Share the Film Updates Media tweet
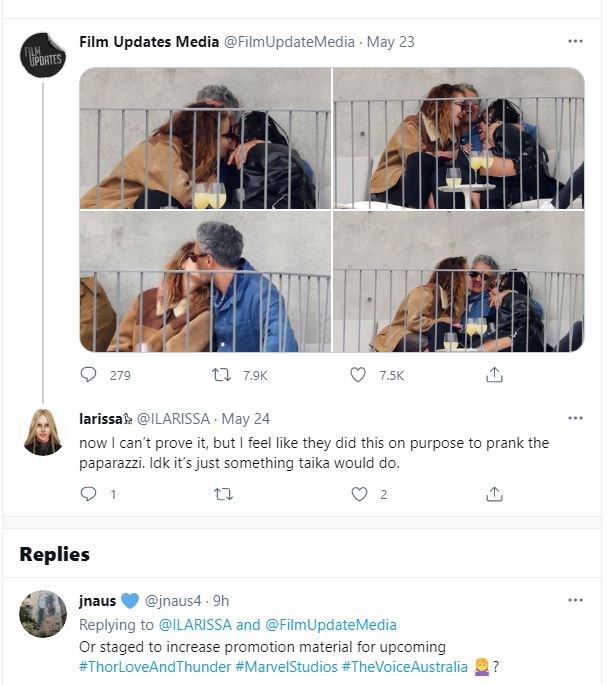Image resolution: width=606 pixels, height=685 pixels. pyautogui.click(x=493, y=375)
